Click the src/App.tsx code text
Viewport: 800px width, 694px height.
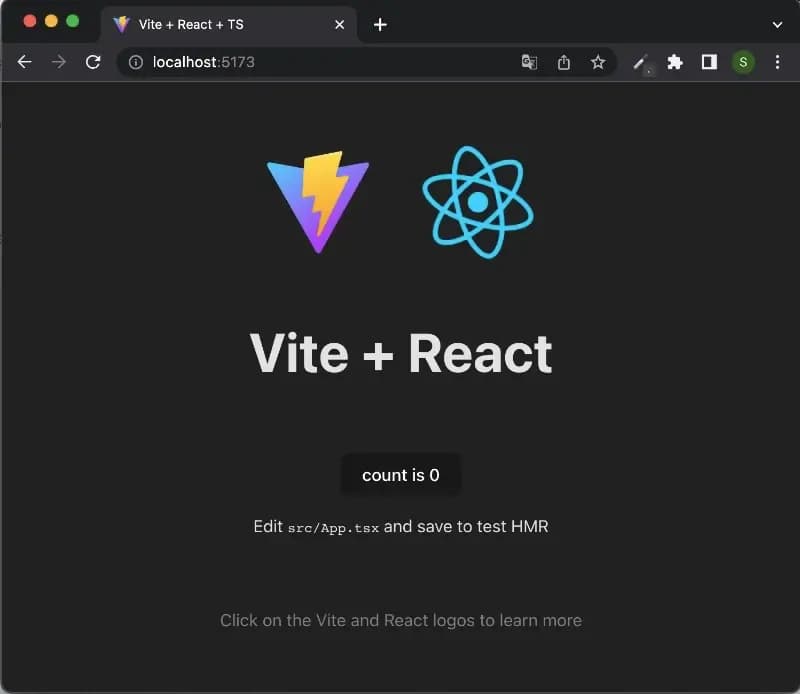click(333, 528)
